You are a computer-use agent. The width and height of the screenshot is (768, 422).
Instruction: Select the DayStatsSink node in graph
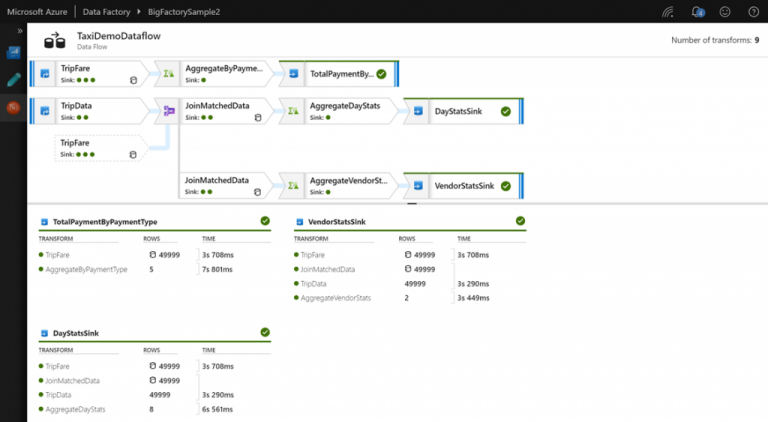464,111
